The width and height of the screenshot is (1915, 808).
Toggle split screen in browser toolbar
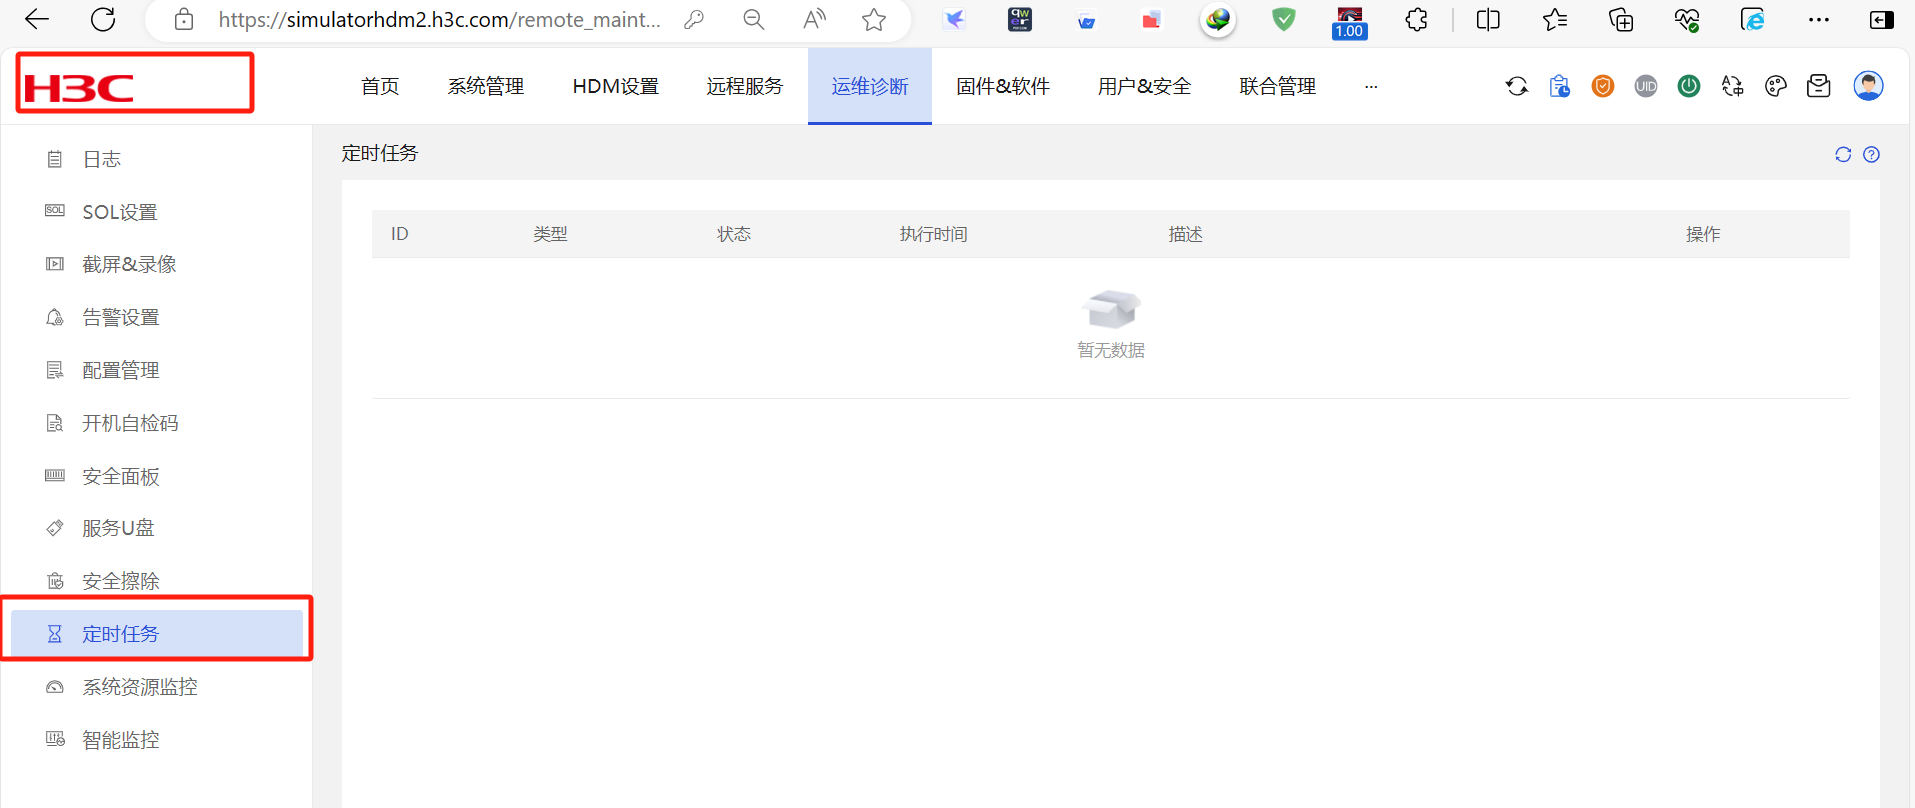pyautogui.click(x=1488, y=20)
